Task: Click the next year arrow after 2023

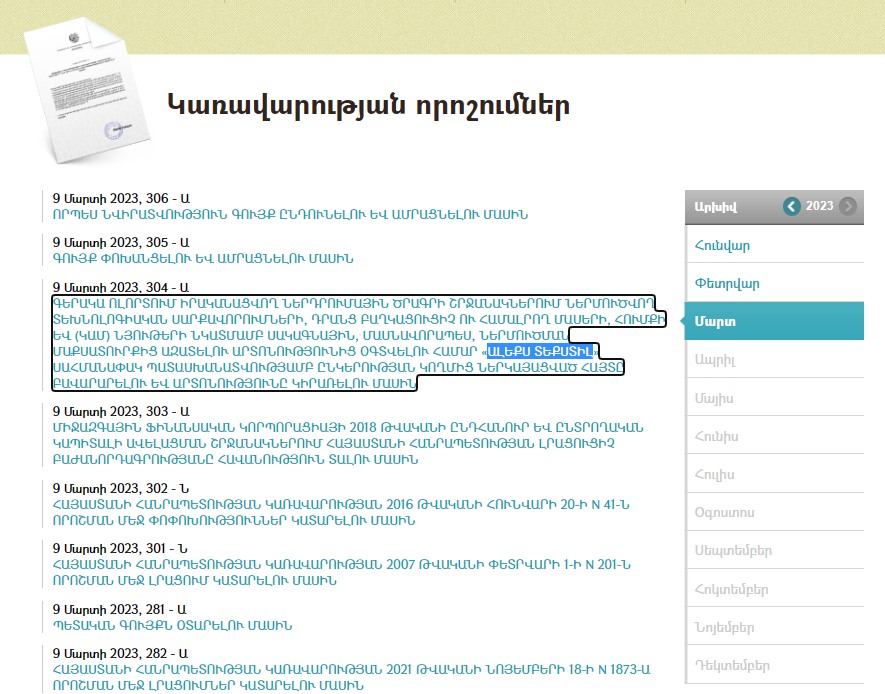Action: 848,206
